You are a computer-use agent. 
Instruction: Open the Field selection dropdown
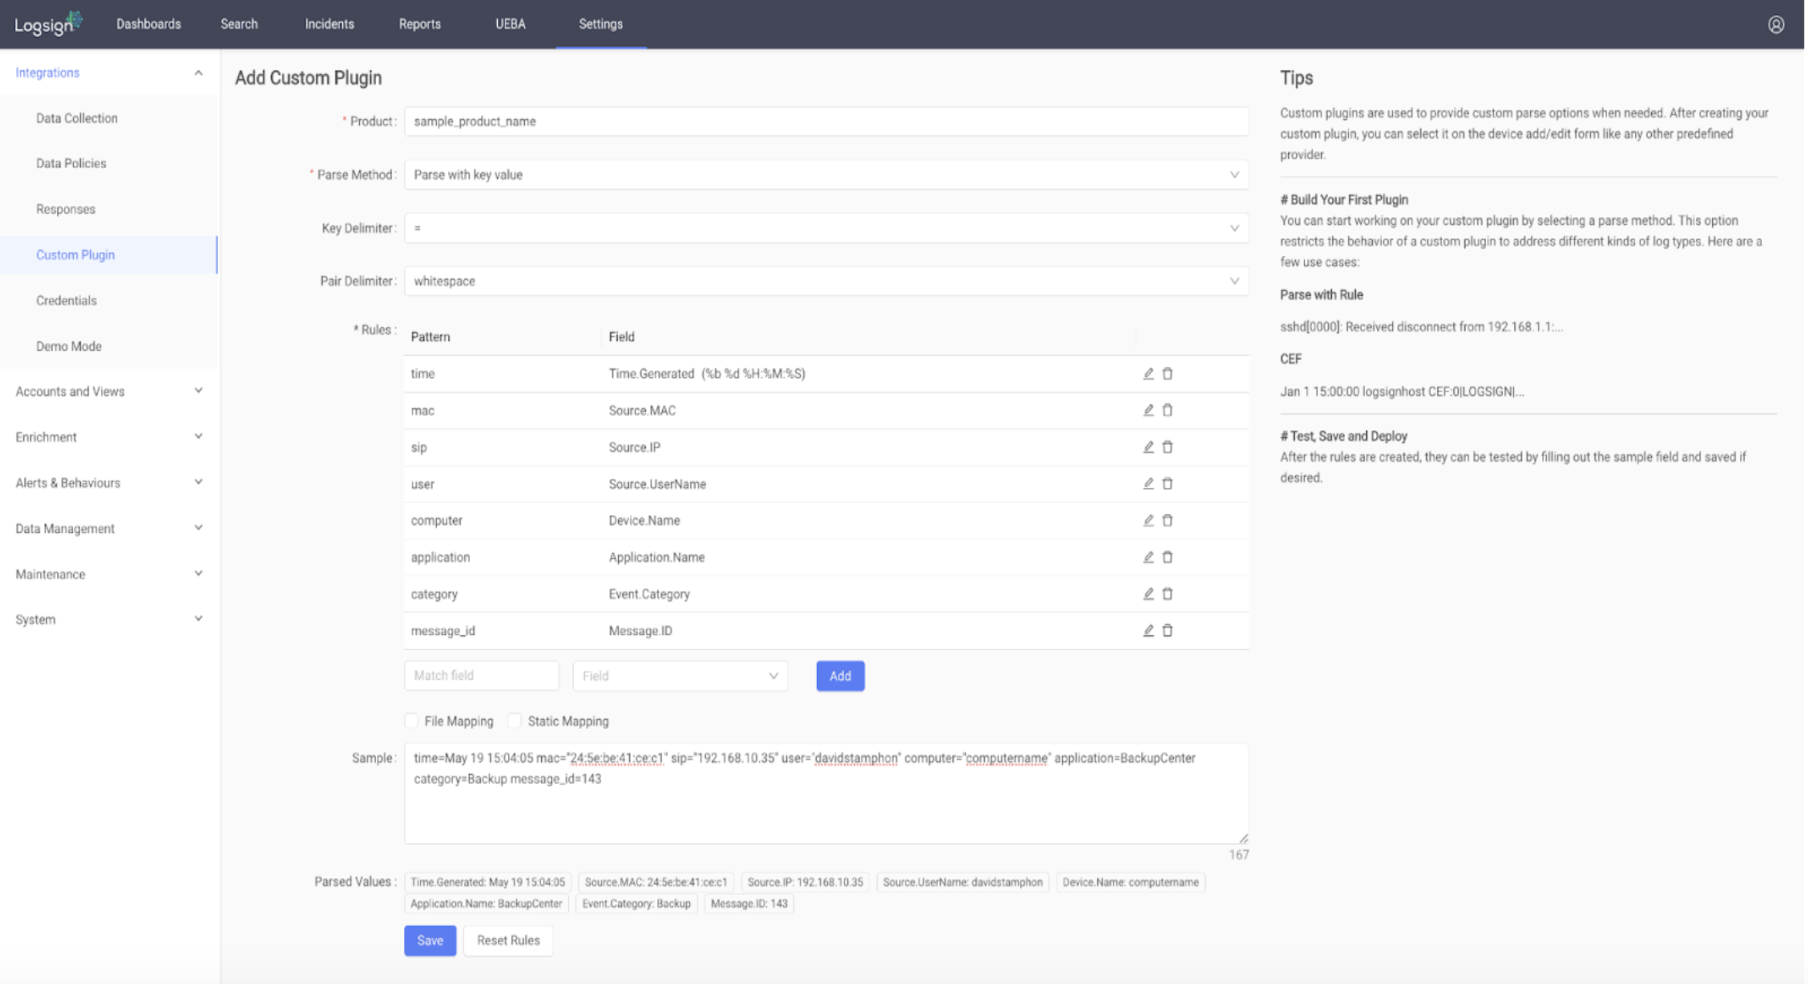680,676
